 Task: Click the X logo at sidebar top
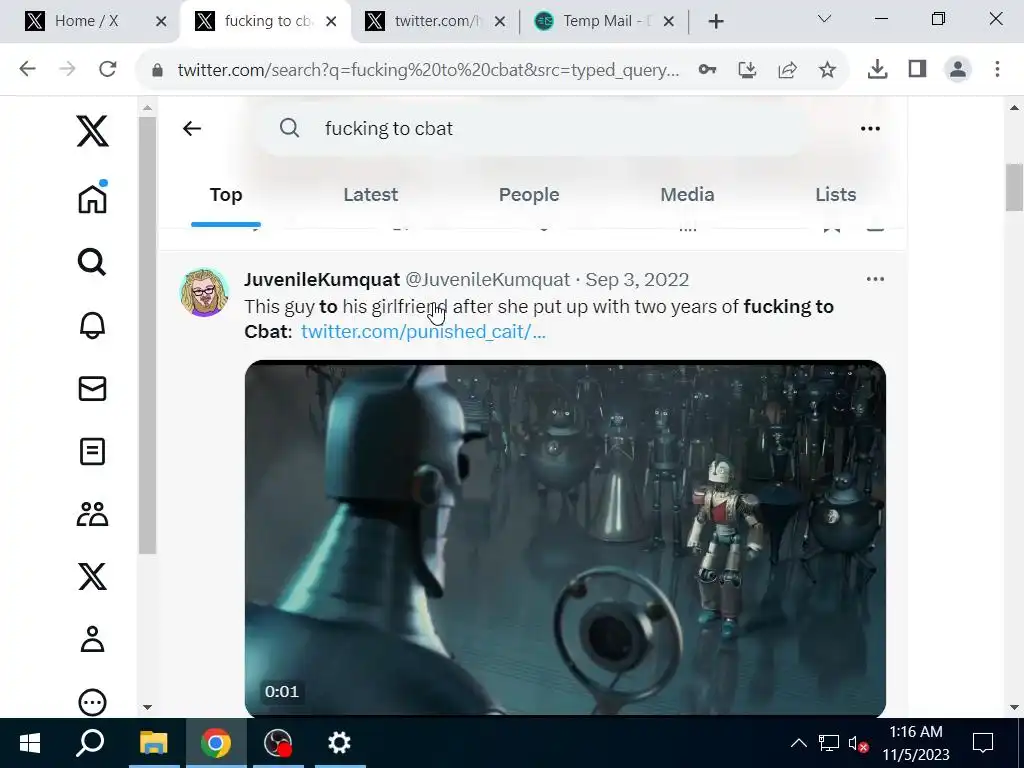92,131
